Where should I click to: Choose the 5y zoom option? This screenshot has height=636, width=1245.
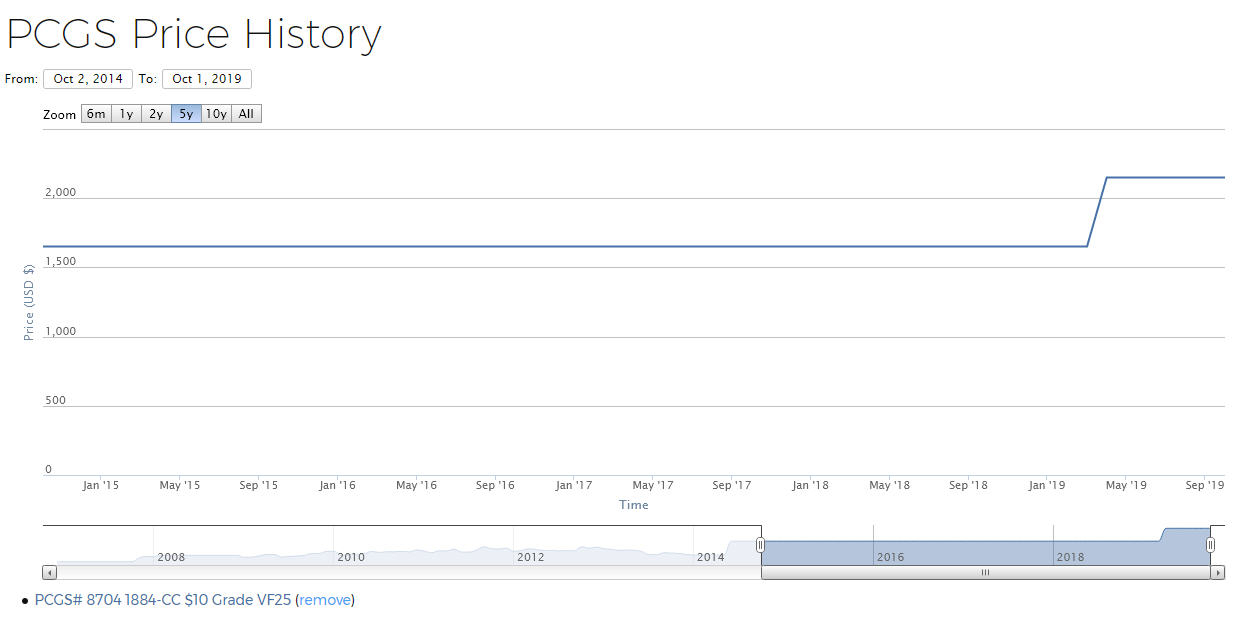pyautogui.click(x=186, y=114)
